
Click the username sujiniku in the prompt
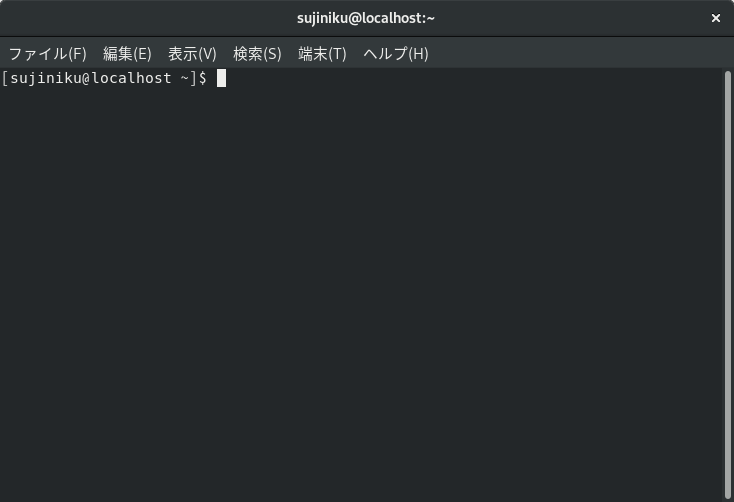click(x=43, y=78)
